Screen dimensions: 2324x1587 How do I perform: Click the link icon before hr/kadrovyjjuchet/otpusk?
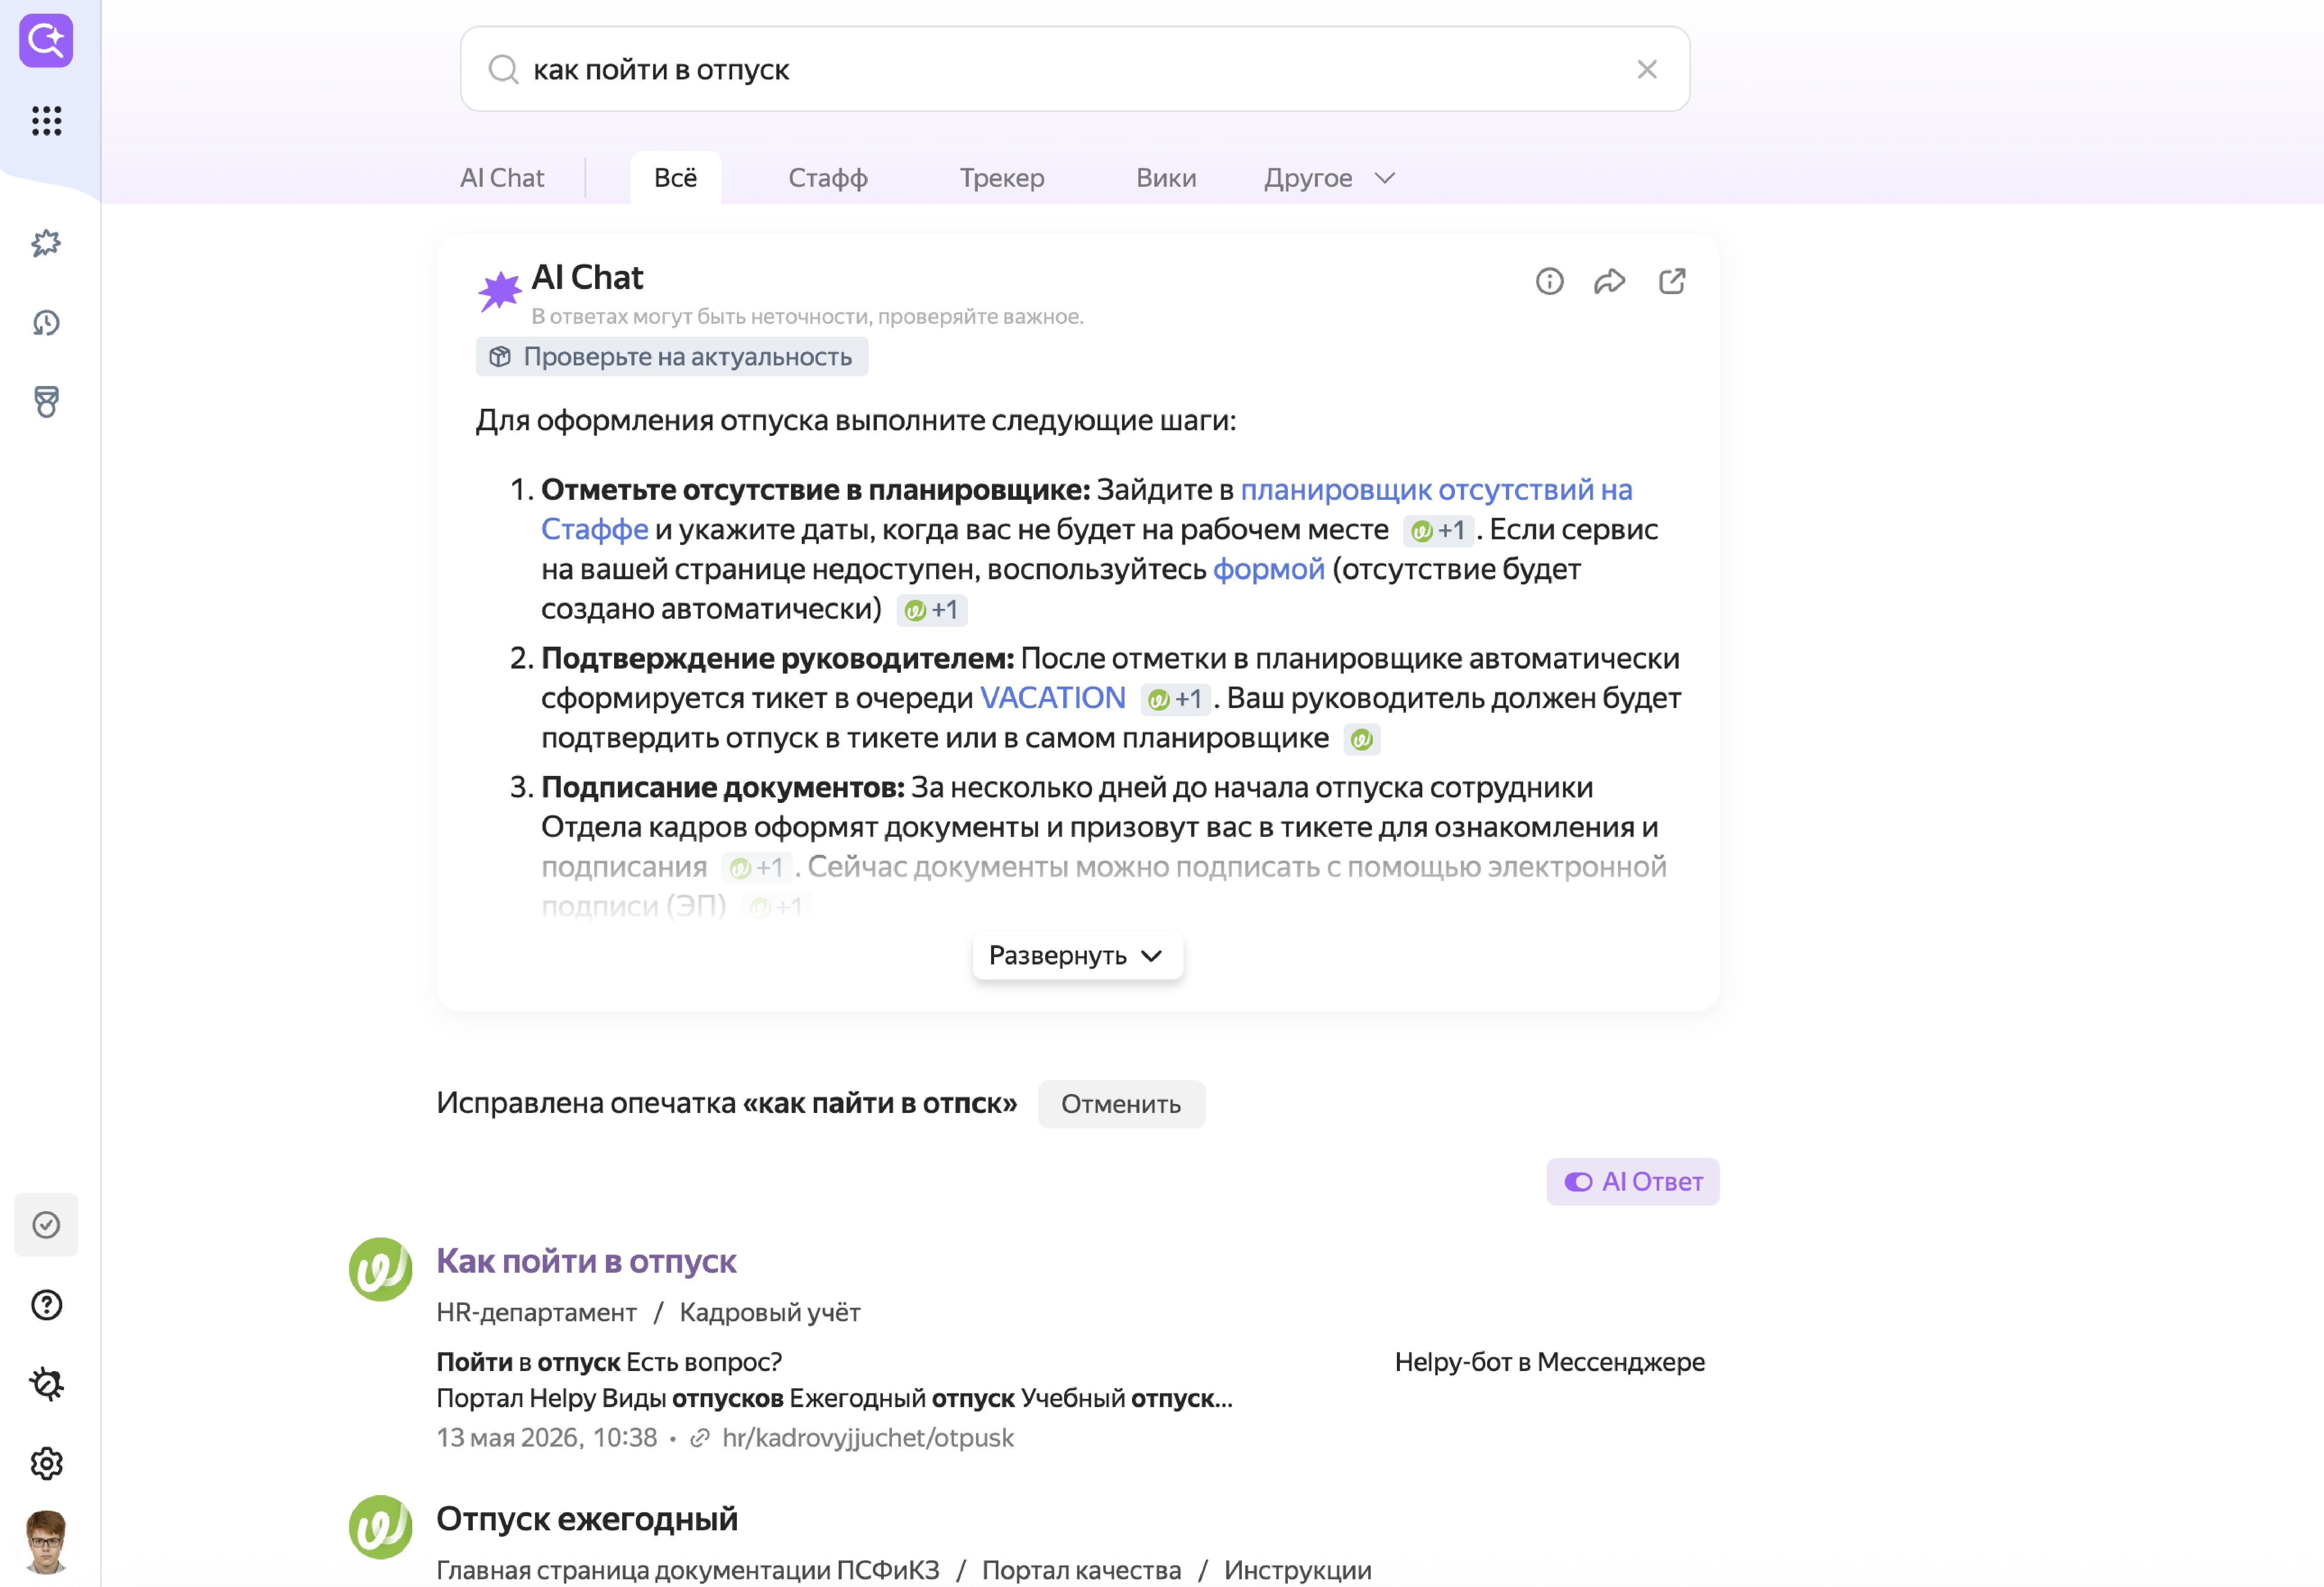[x=700, y=1438]
